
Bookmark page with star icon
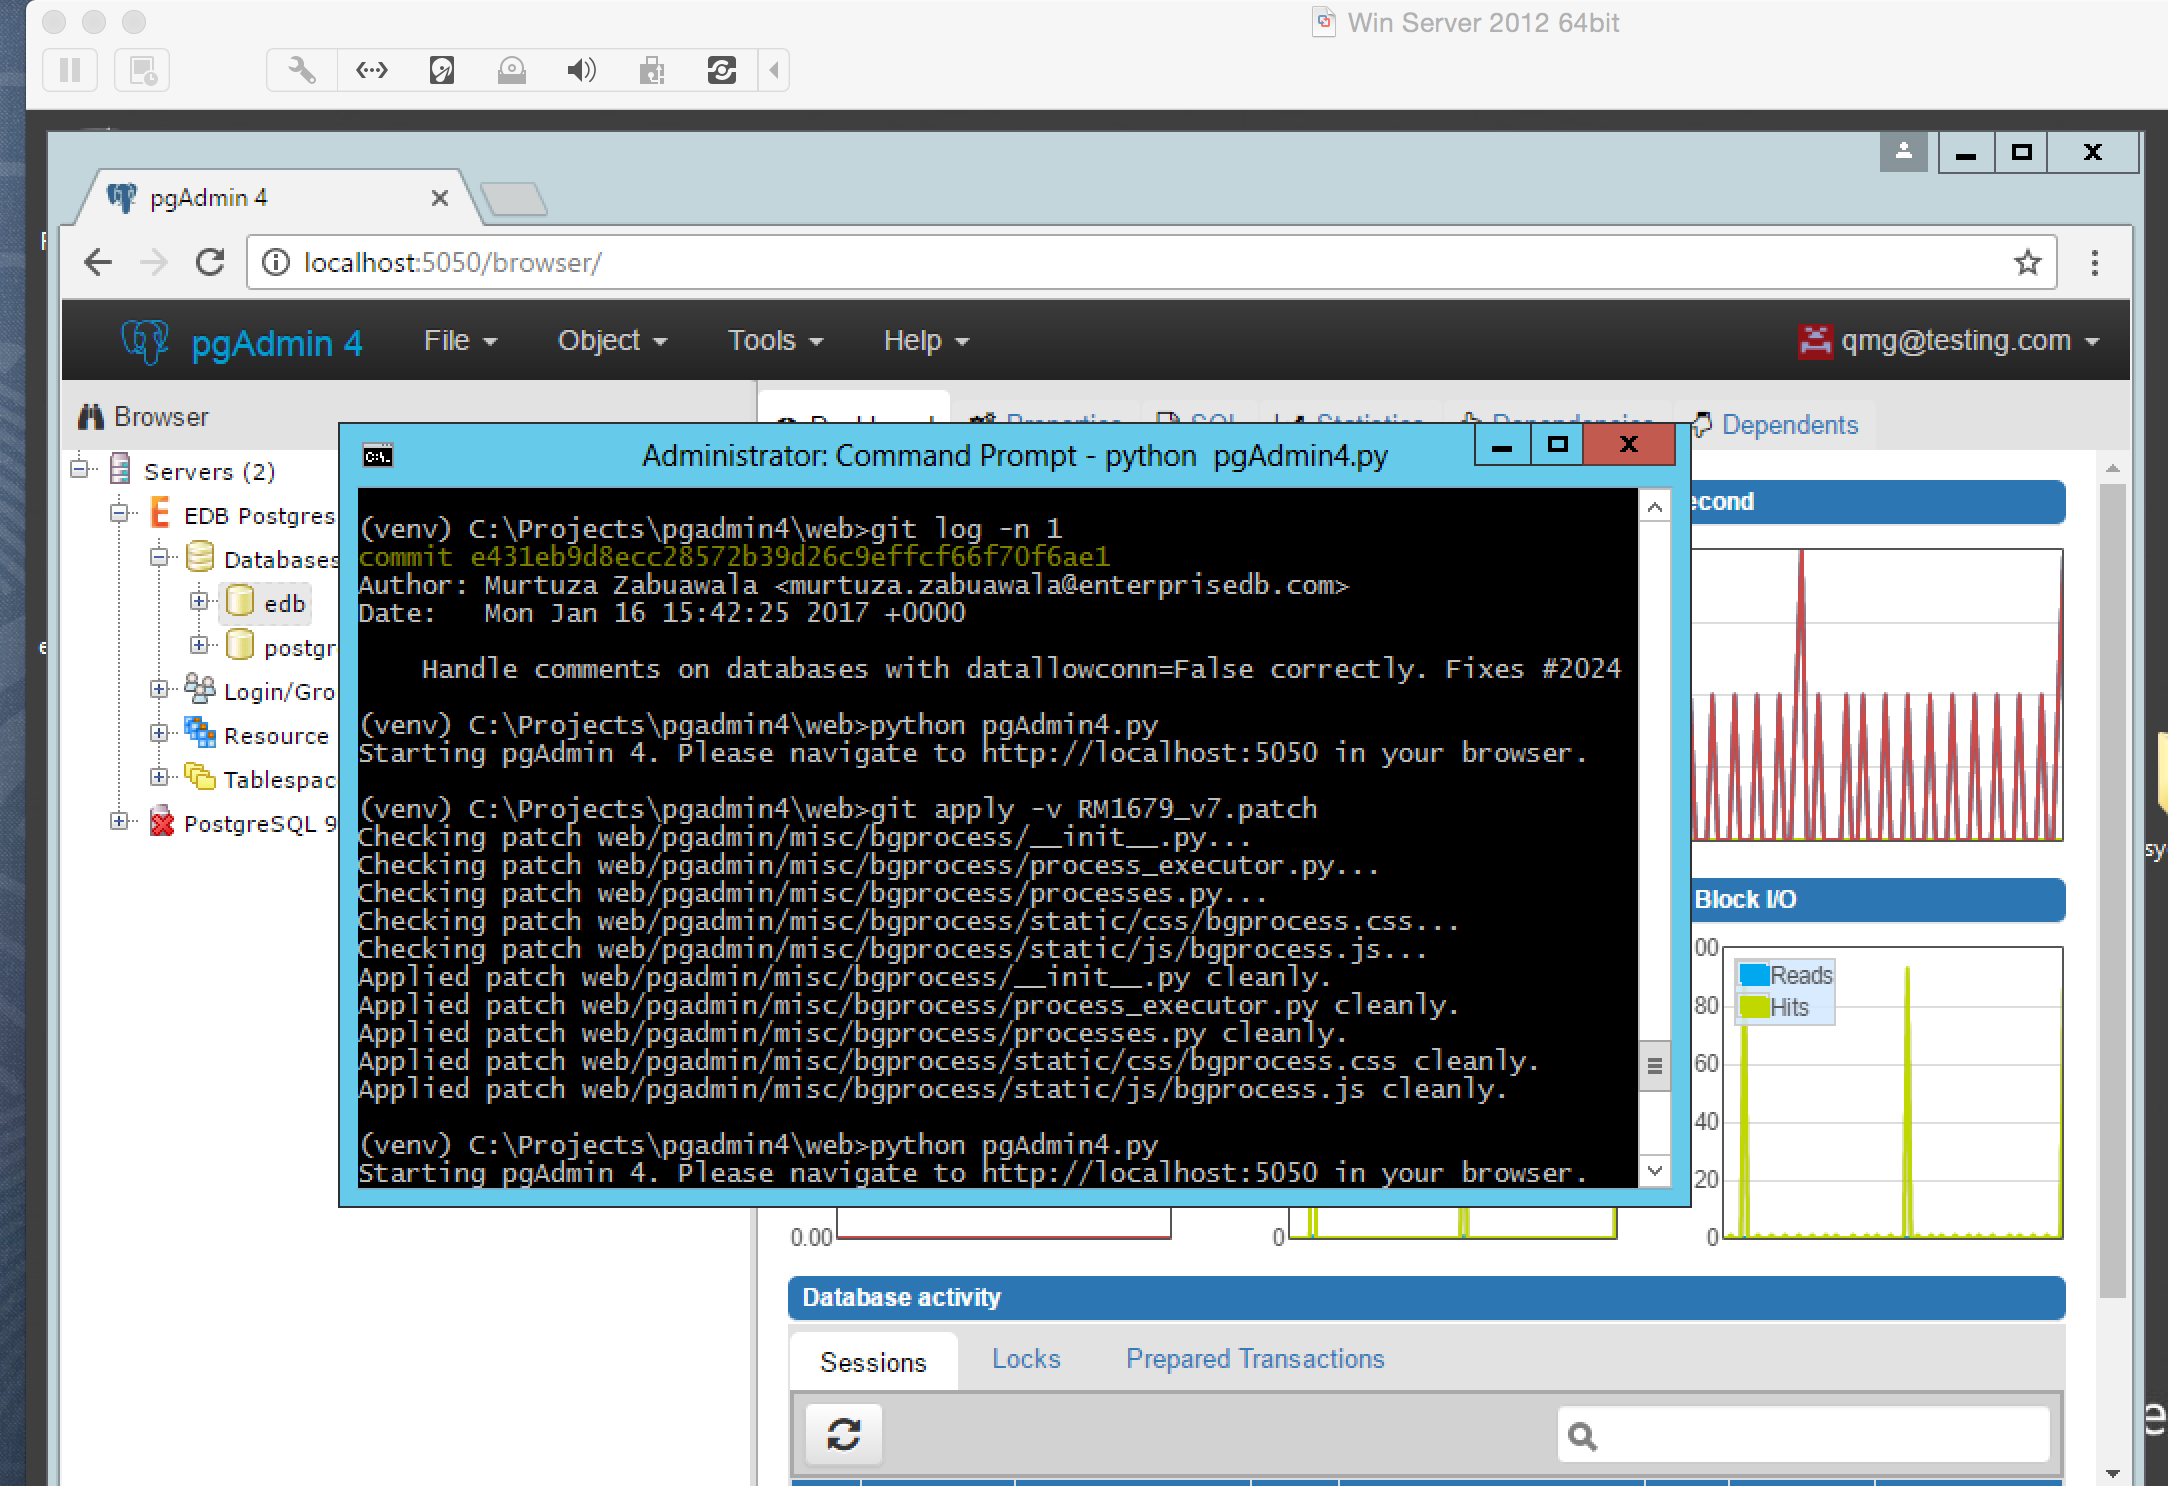pos(2027,263)
